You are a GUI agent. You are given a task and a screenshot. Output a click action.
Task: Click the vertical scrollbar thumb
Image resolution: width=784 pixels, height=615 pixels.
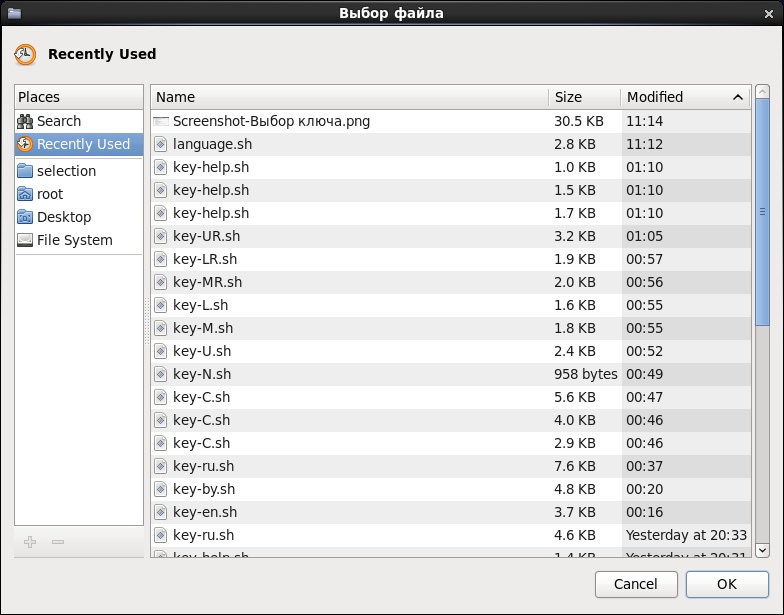762,212
